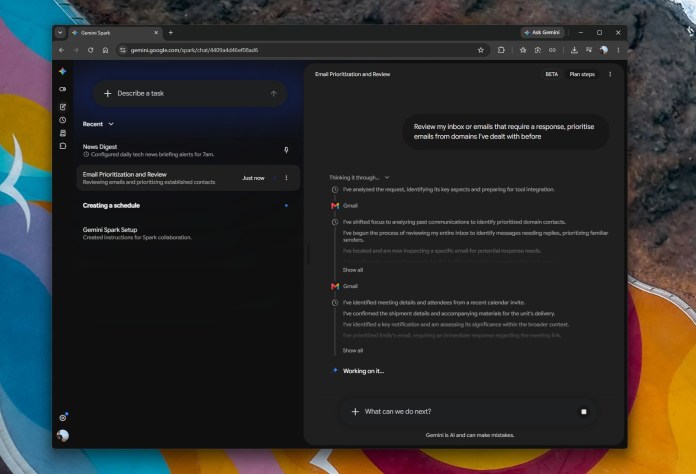Select the Gemini Spark browser tab

point(115,32)
